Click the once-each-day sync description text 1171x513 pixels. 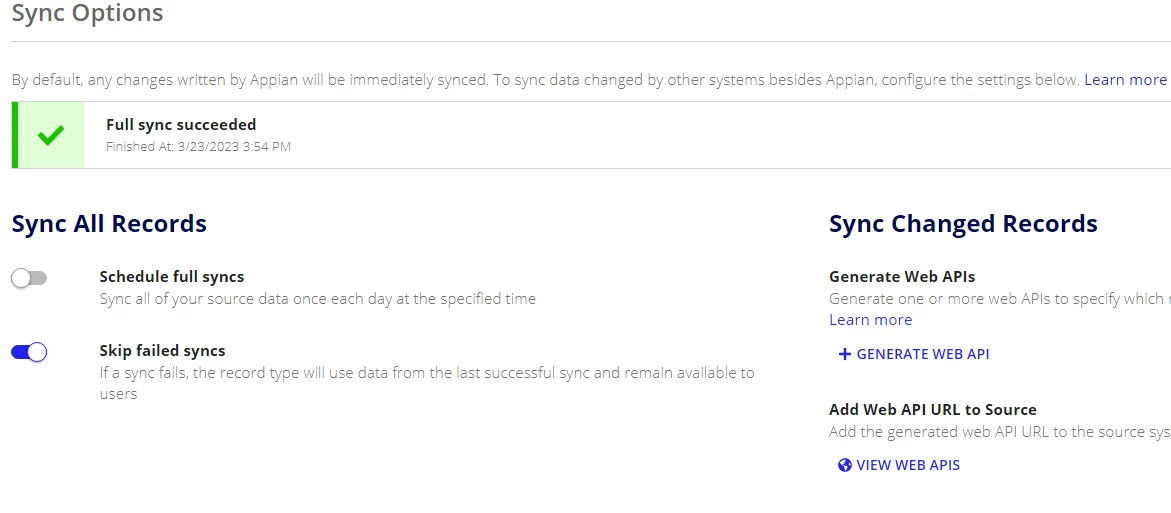pos(317,299)
